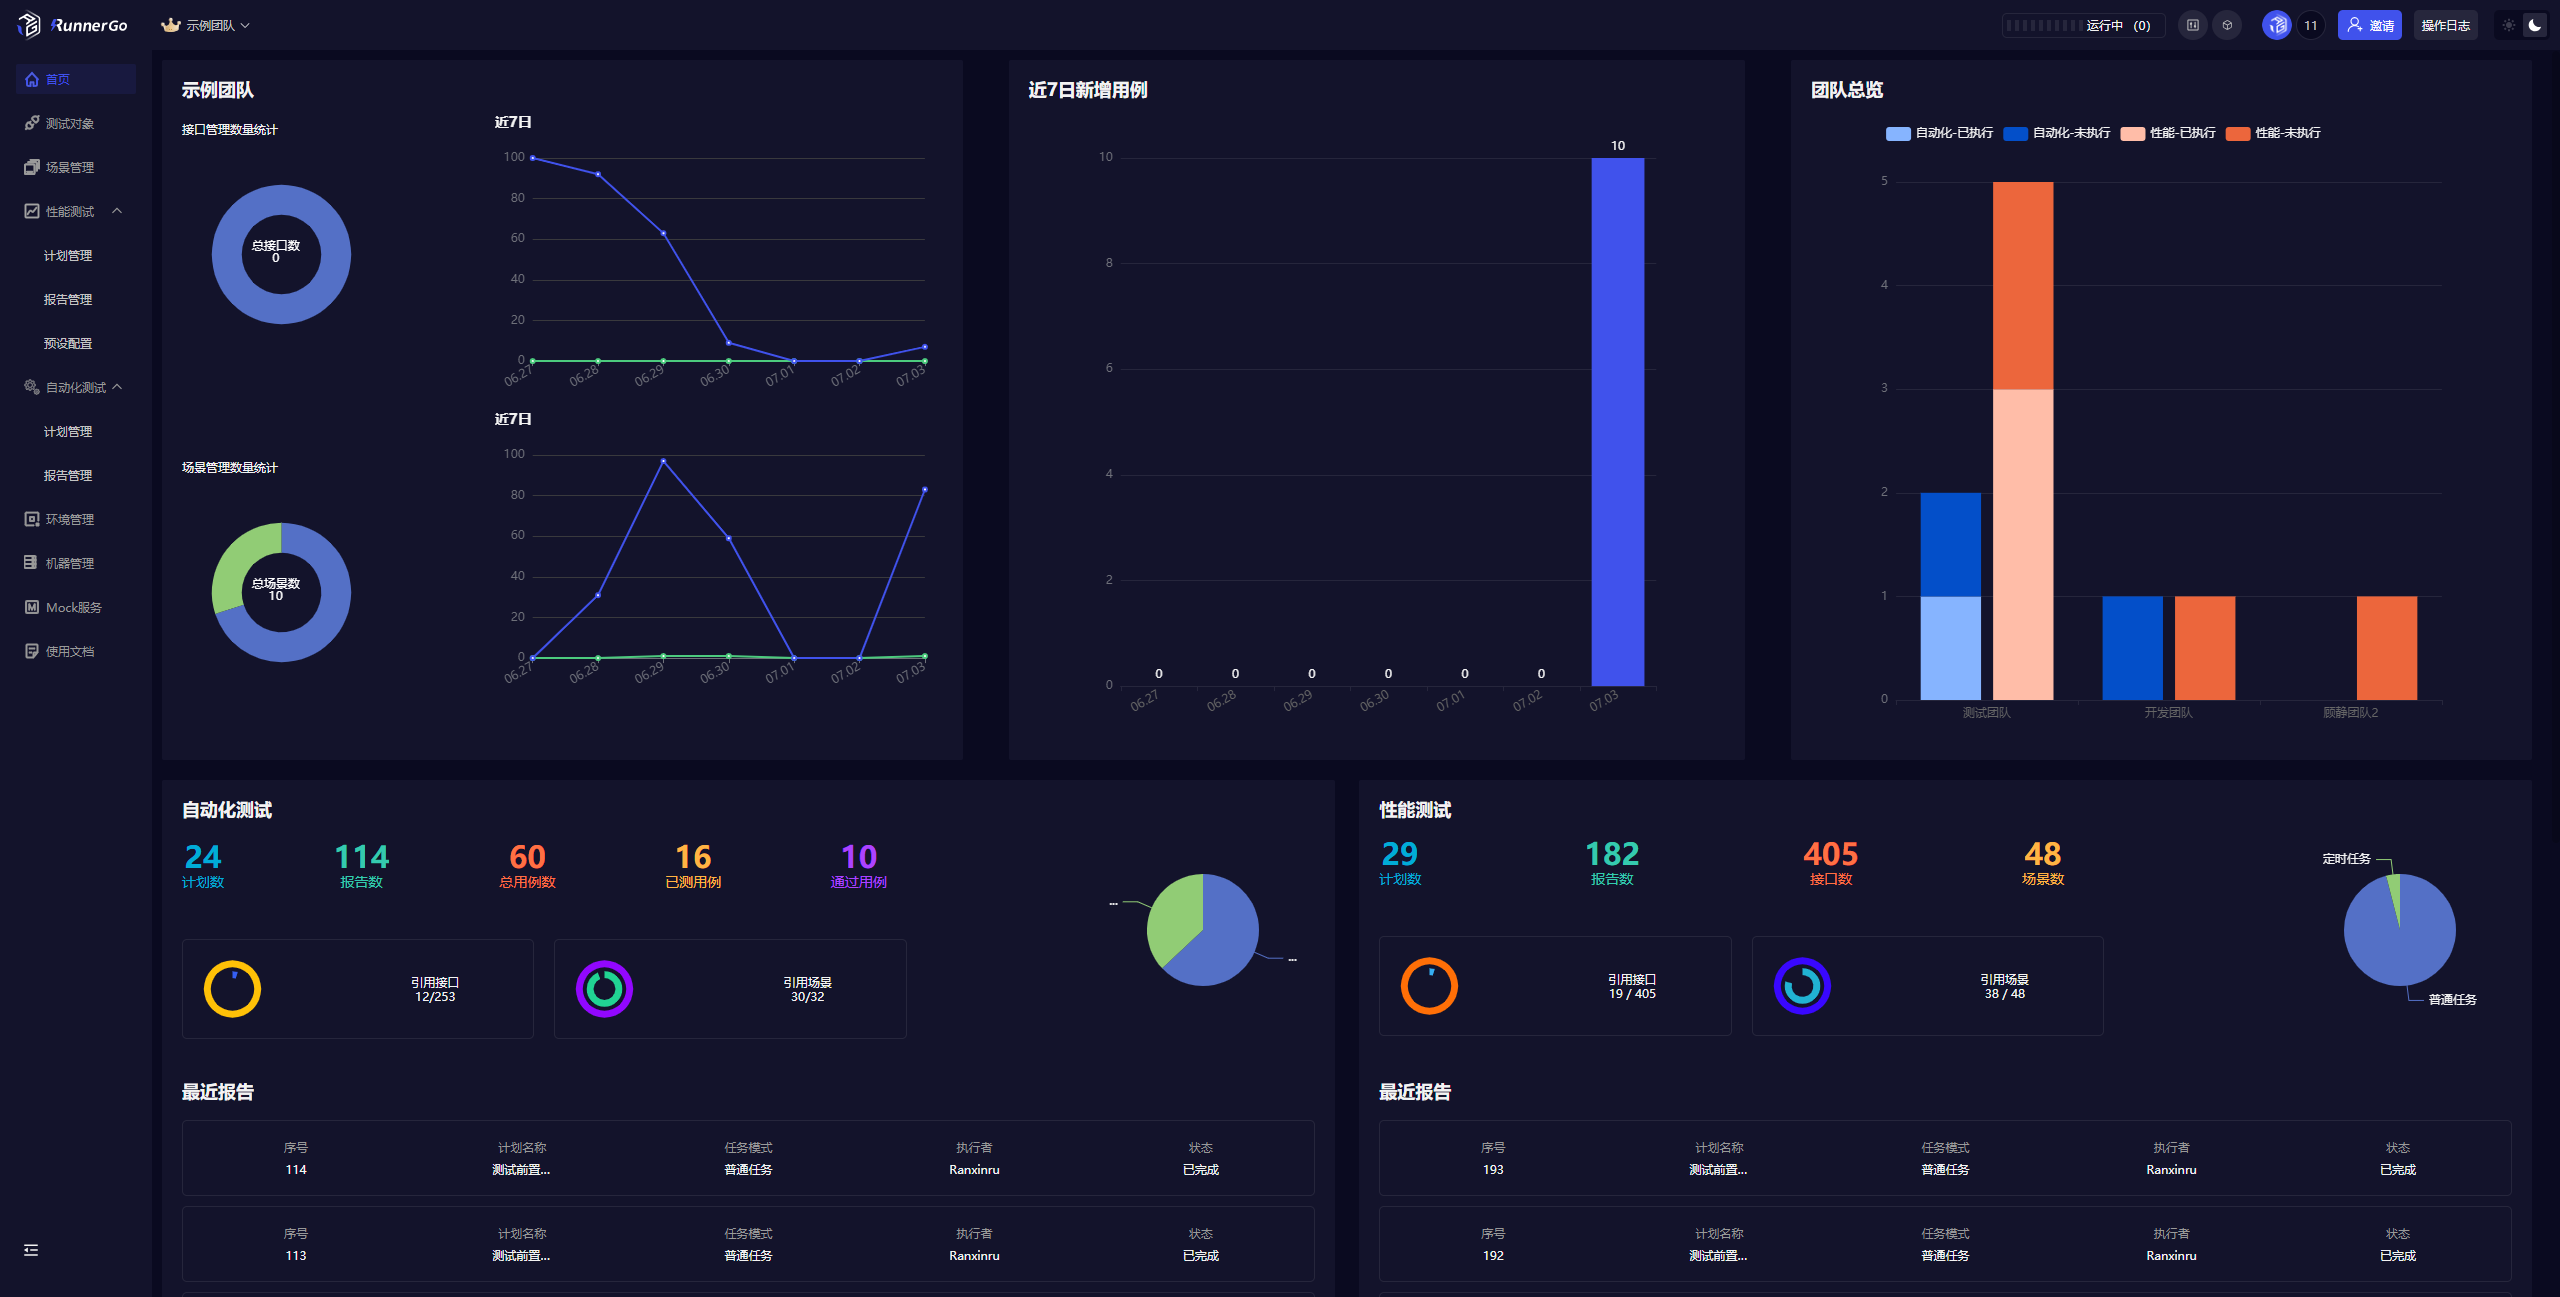
Task: Collapse the 自动化测试 sidebar group
Action: pos(117,387)
